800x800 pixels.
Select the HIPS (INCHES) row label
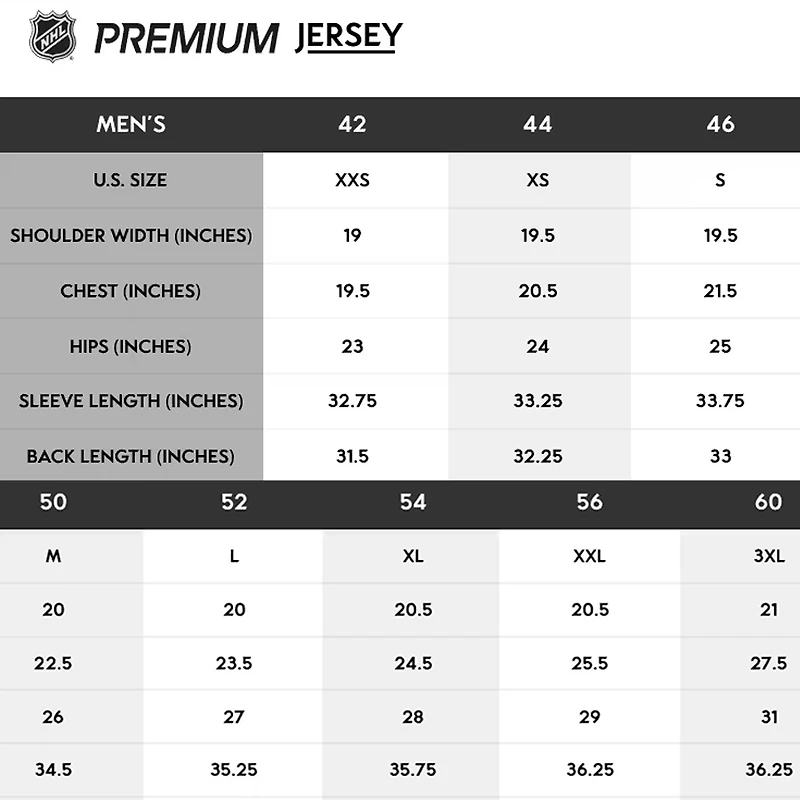(131, 346)
